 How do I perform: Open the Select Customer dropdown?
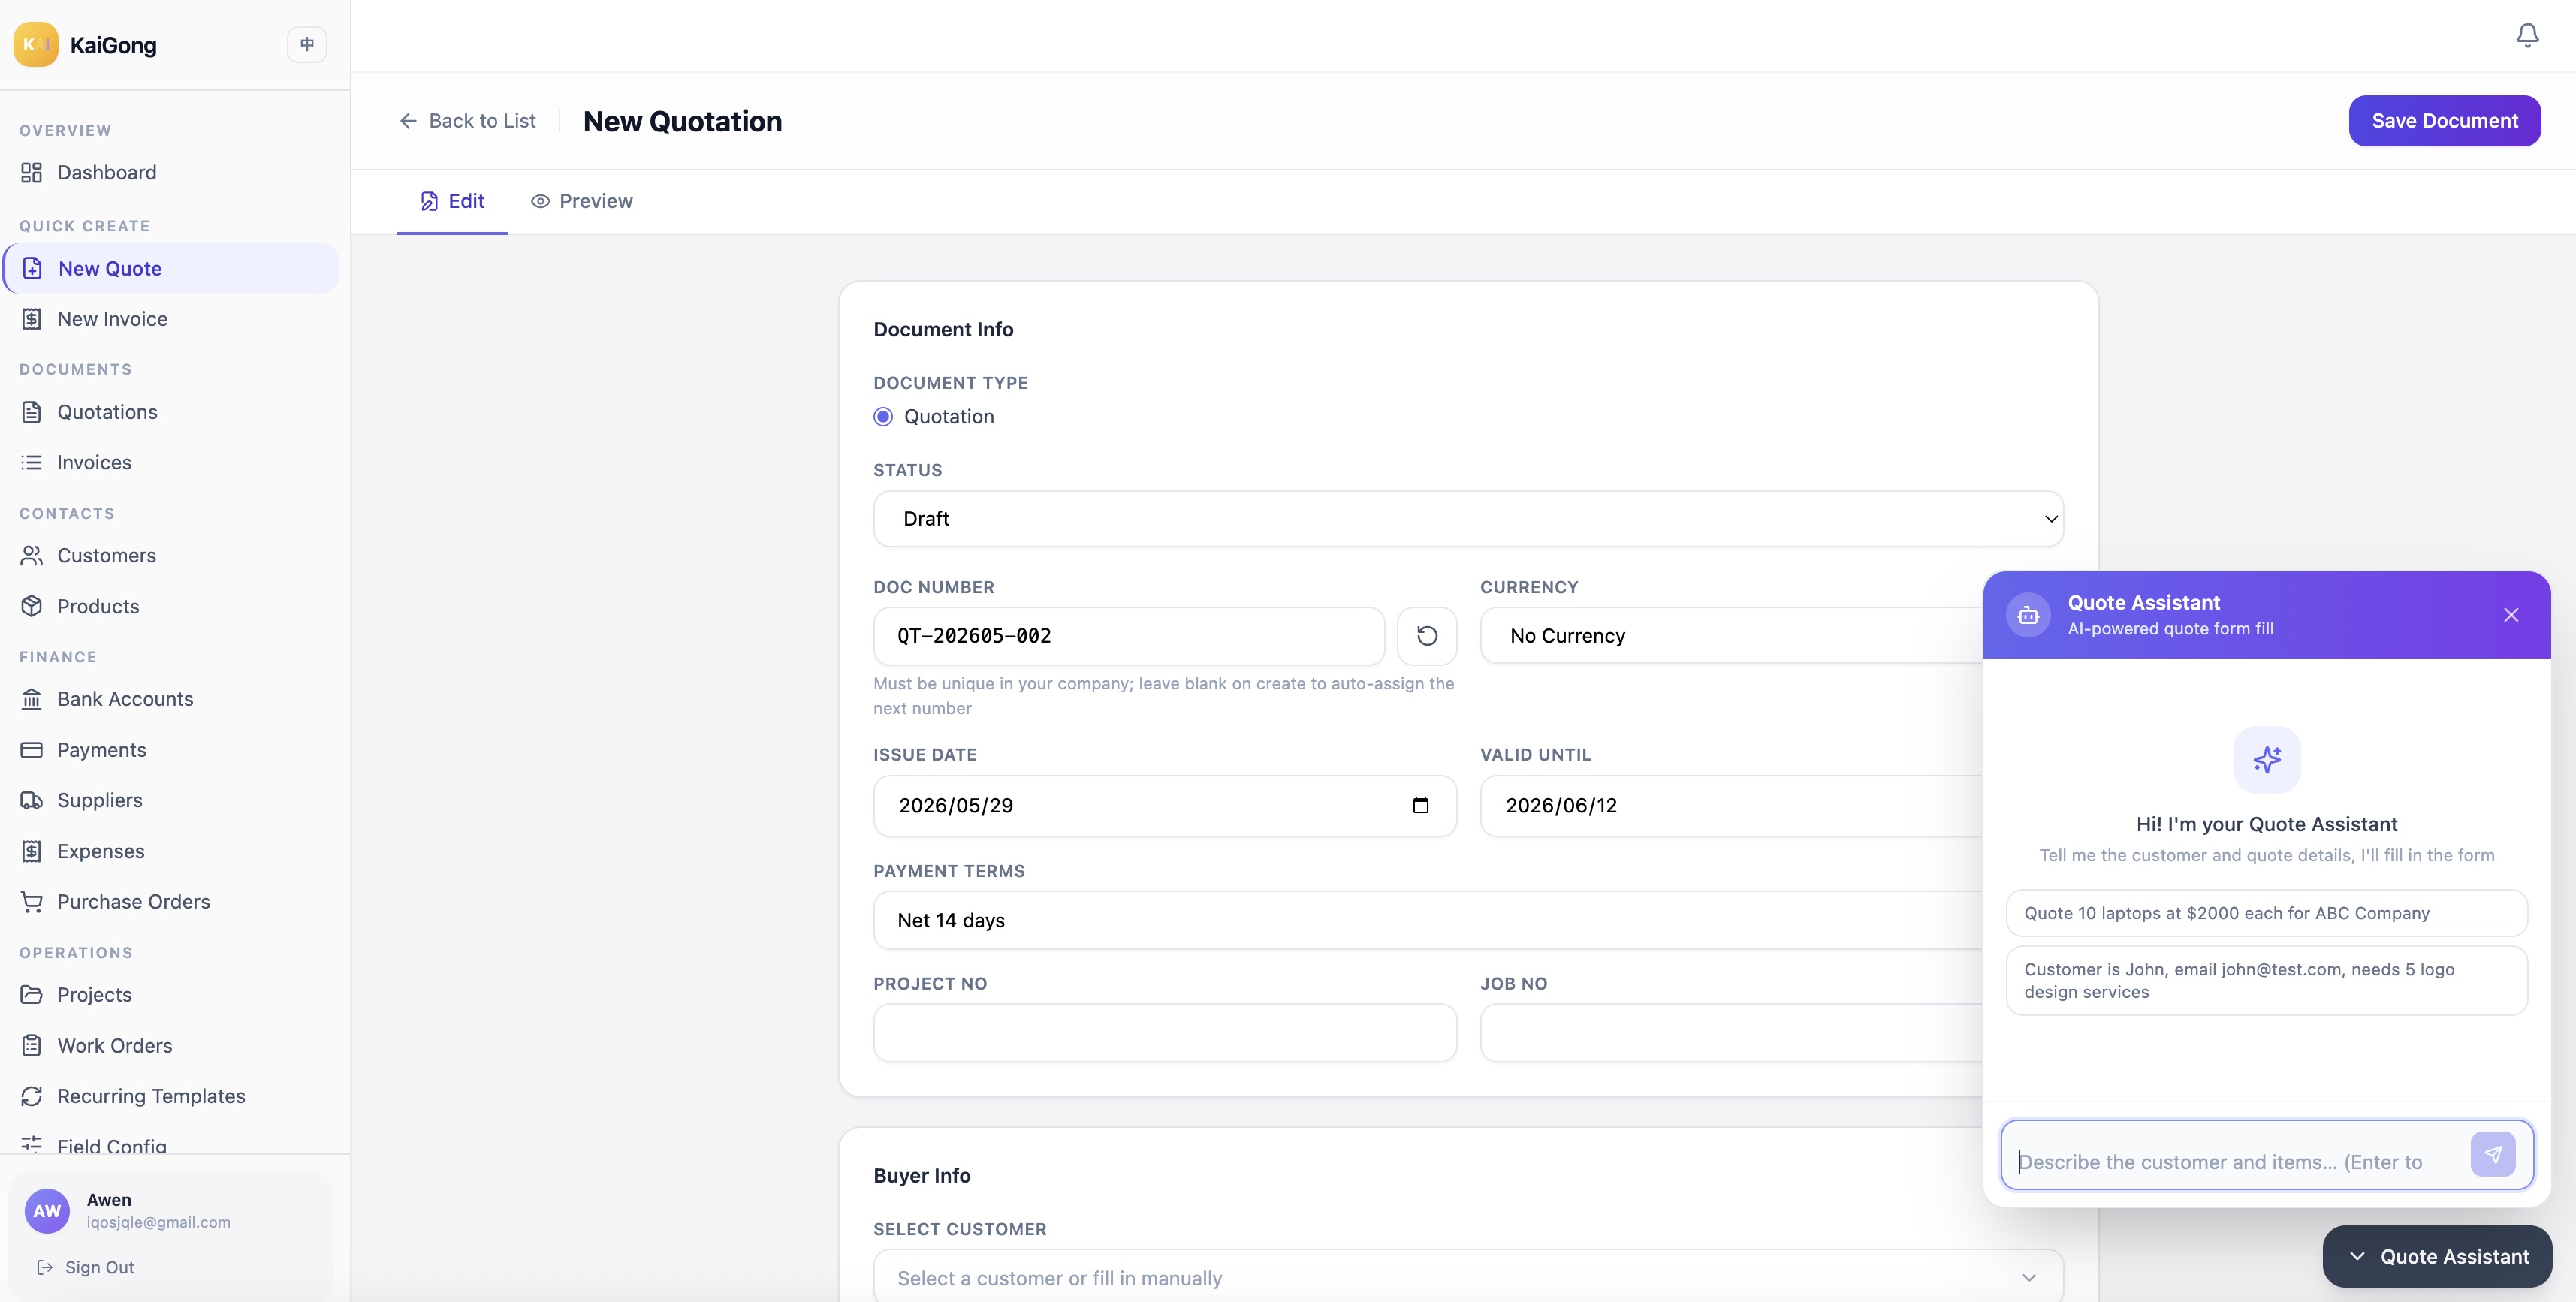pyautogui.click(x=1468, y=1278)
